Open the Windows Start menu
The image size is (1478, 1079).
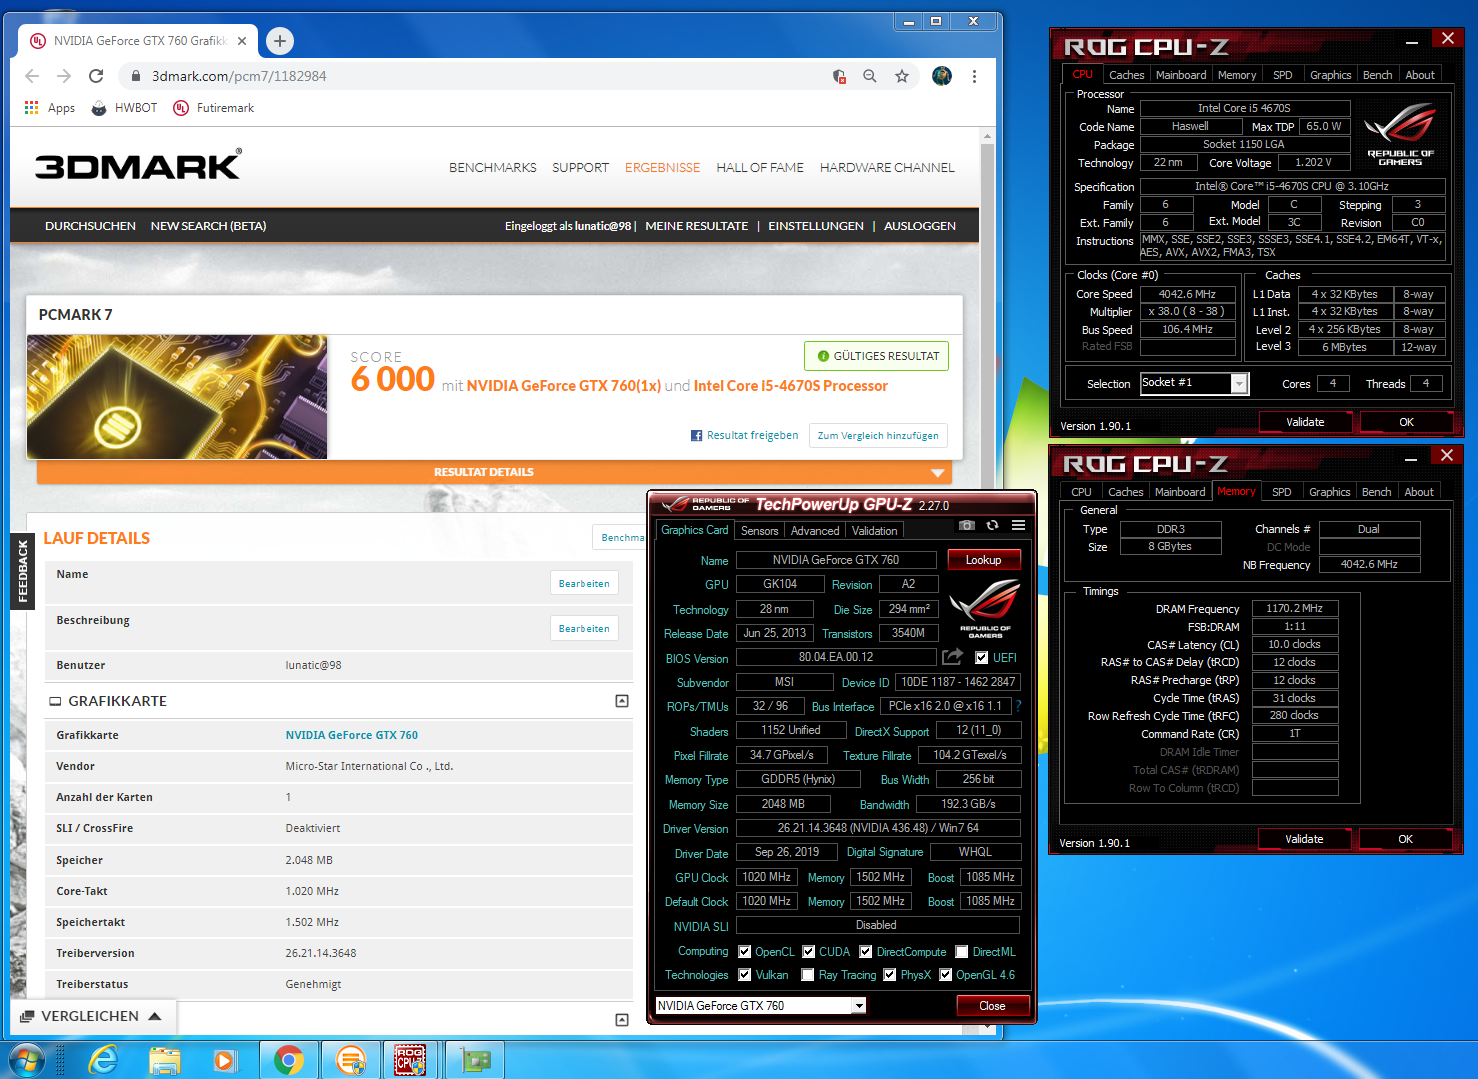click(x=27, y=1059)
